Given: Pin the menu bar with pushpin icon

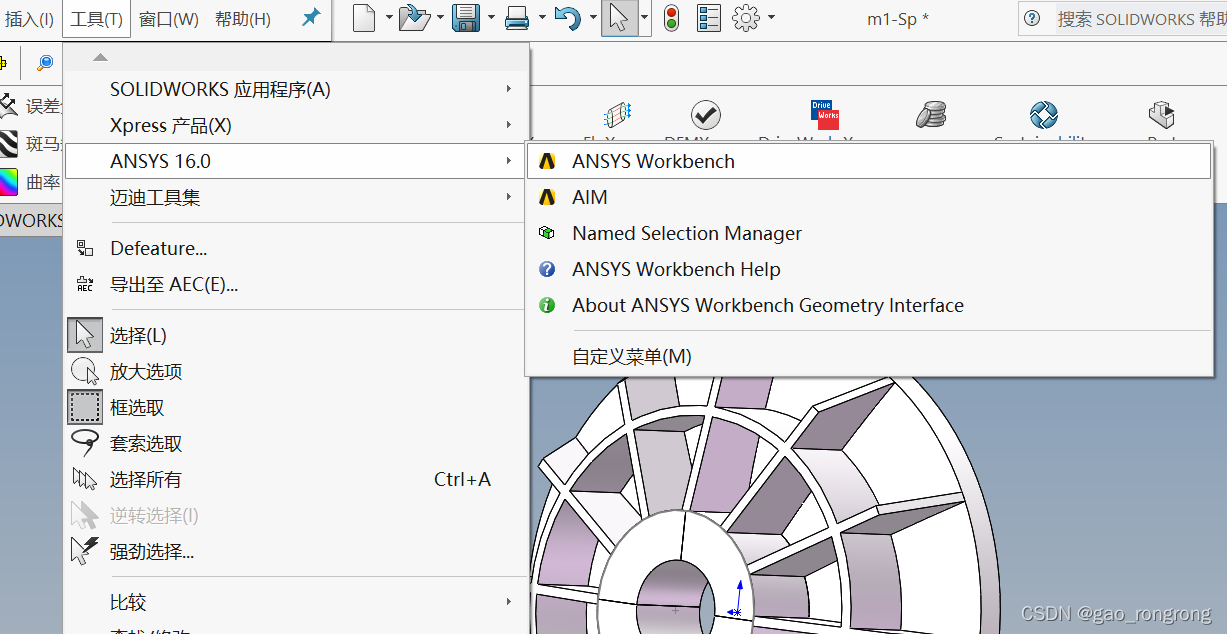Looking at the screenshot, I should point(311,18).
